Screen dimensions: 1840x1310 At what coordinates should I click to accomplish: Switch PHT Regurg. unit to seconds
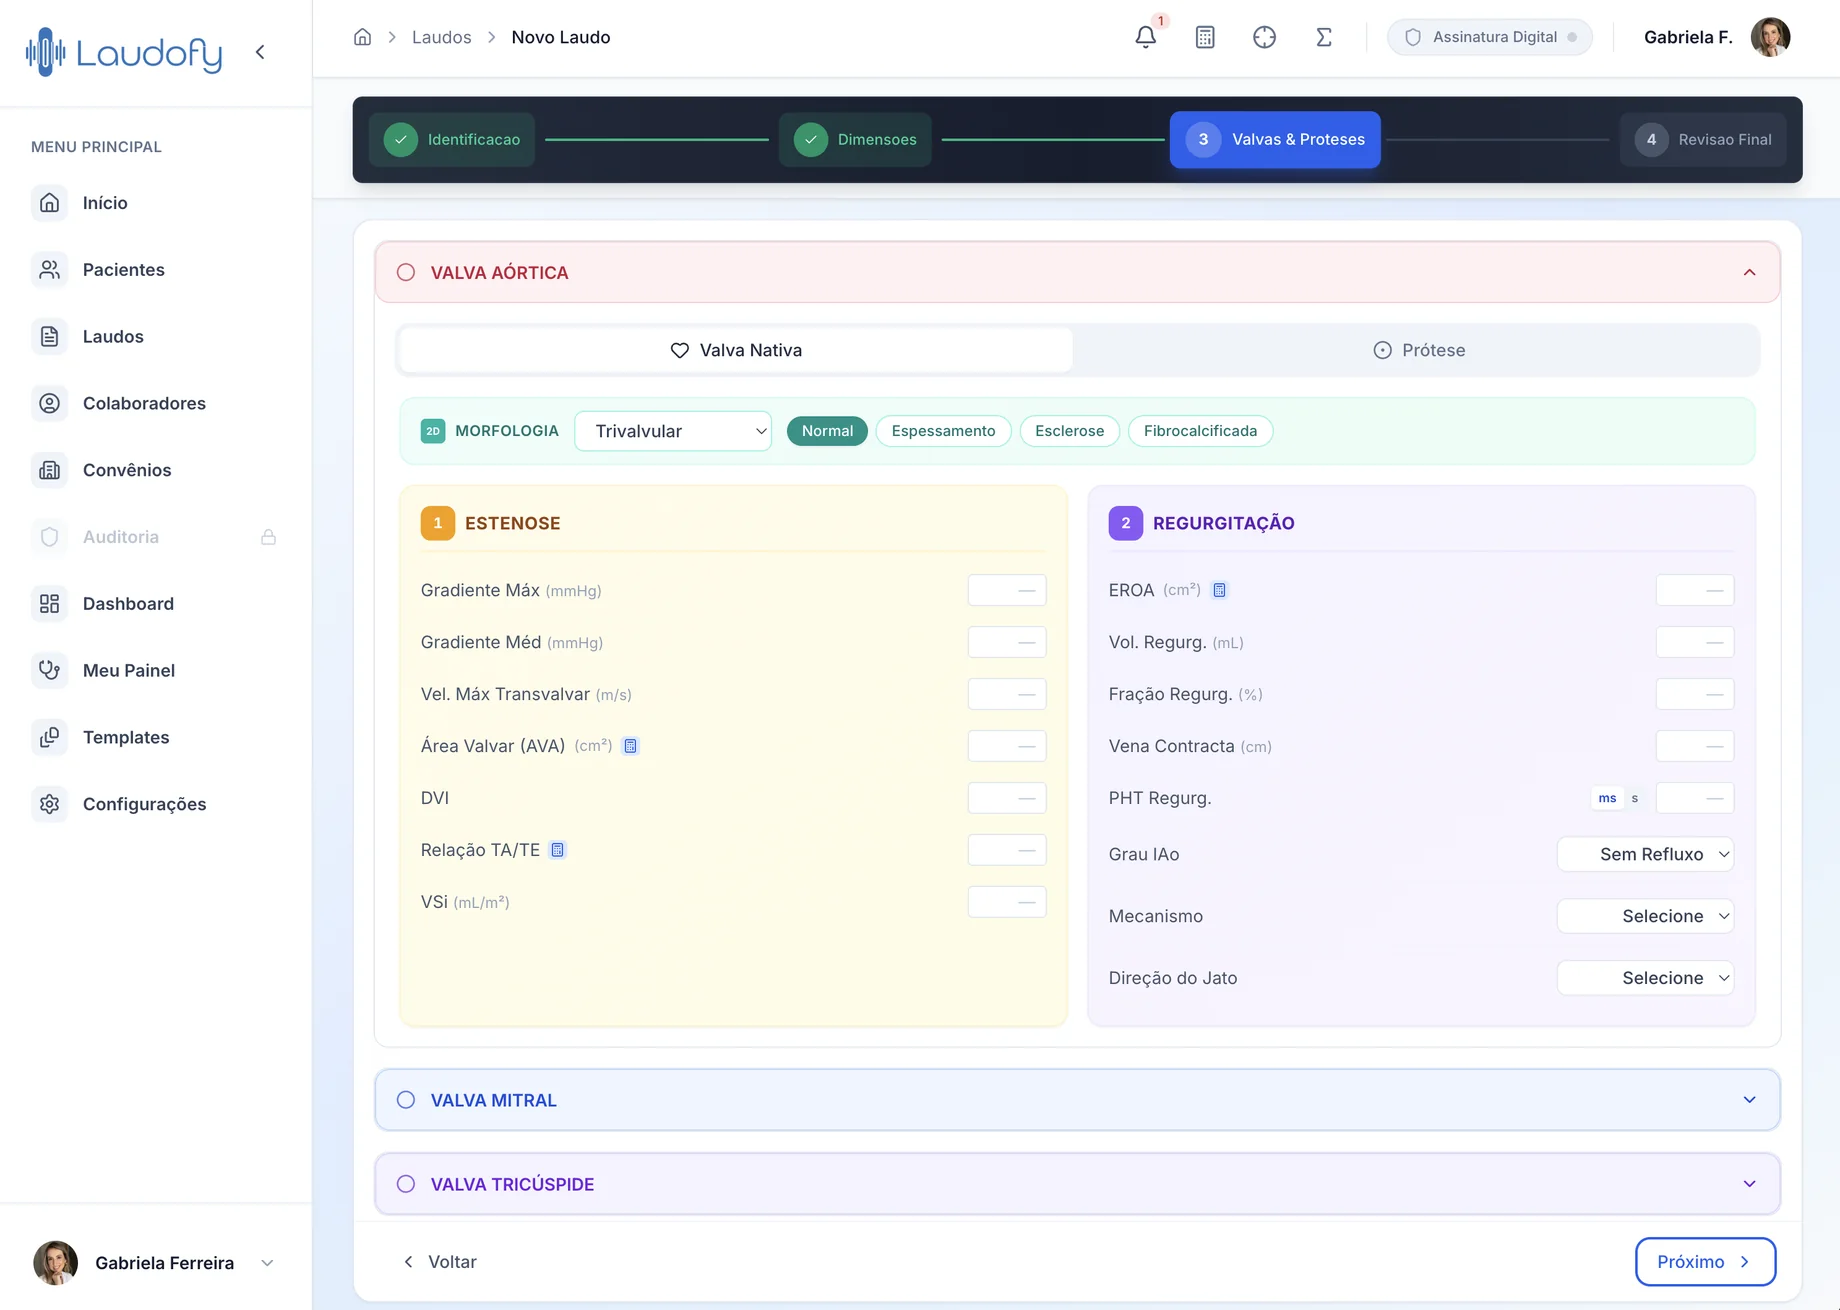tap(1635, 798)
